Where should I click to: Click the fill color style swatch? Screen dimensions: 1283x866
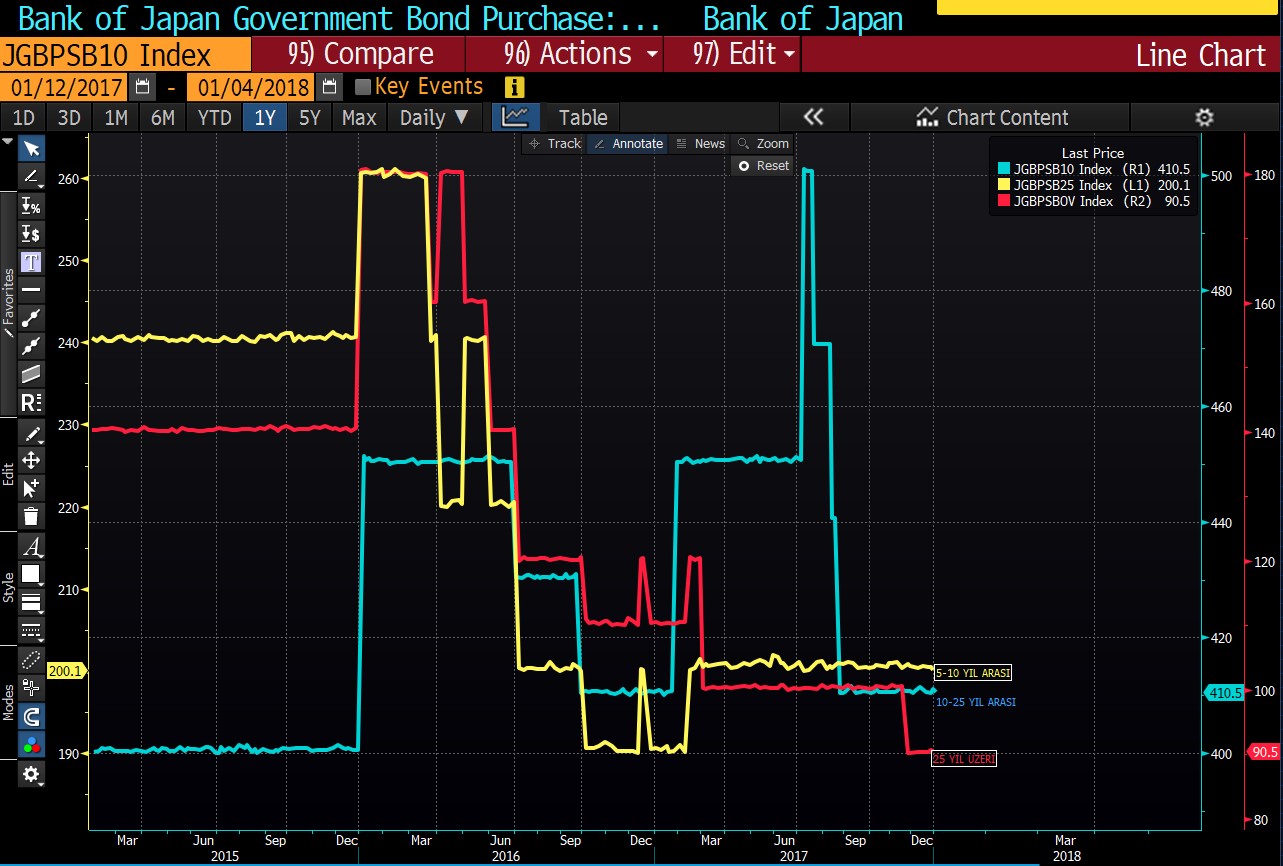31,574
